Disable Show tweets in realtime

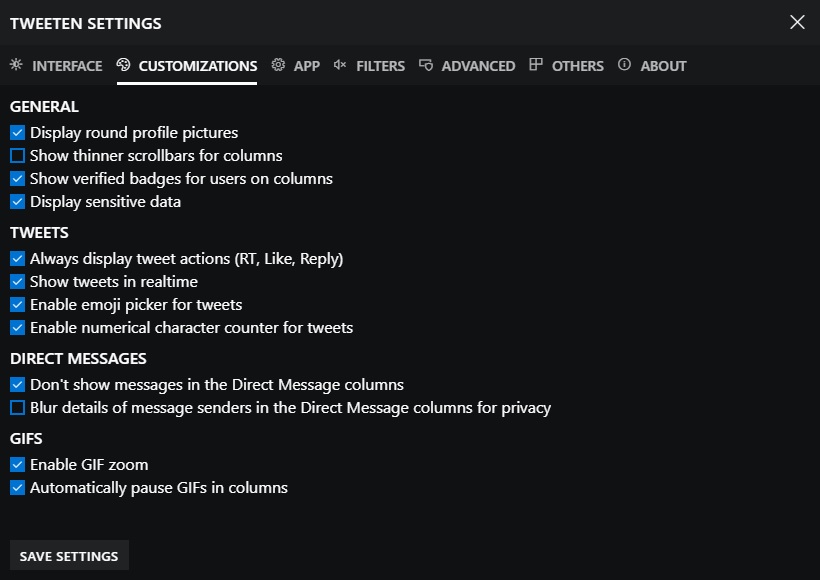click(17, 281)
